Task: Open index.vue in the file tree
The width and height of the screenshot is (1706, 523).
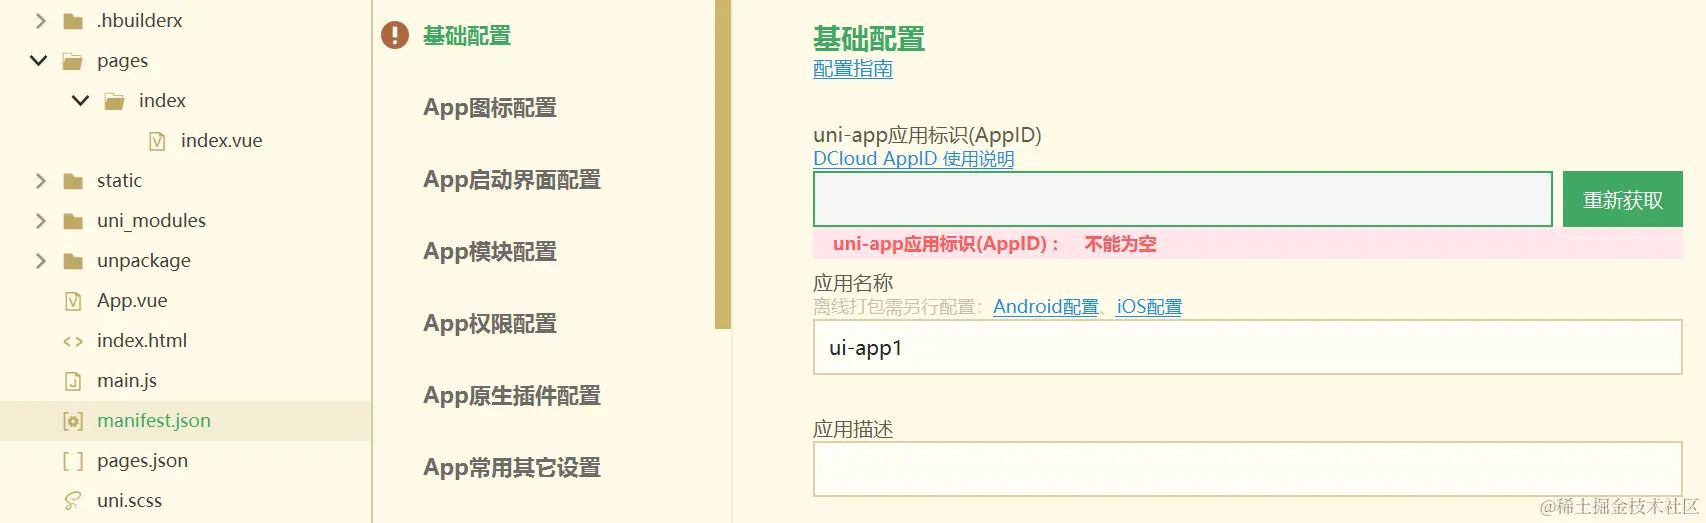Action: pos(221,141)
